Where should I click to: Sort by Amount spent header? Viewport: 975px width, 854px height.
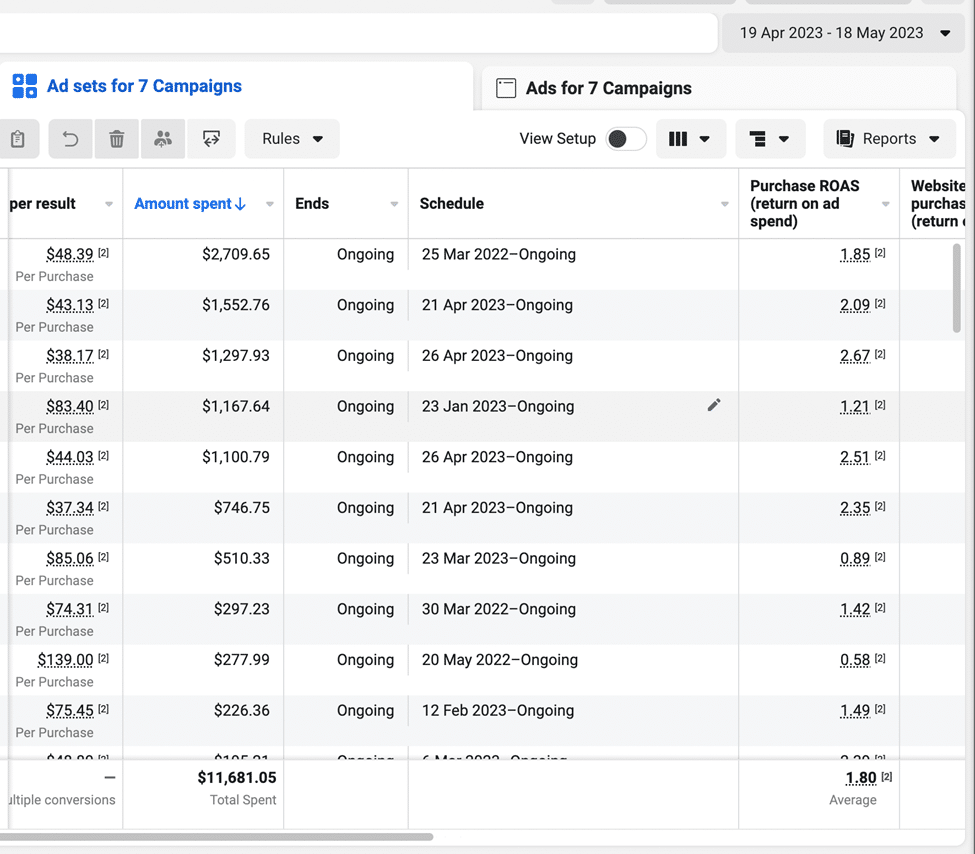point(190,204)
